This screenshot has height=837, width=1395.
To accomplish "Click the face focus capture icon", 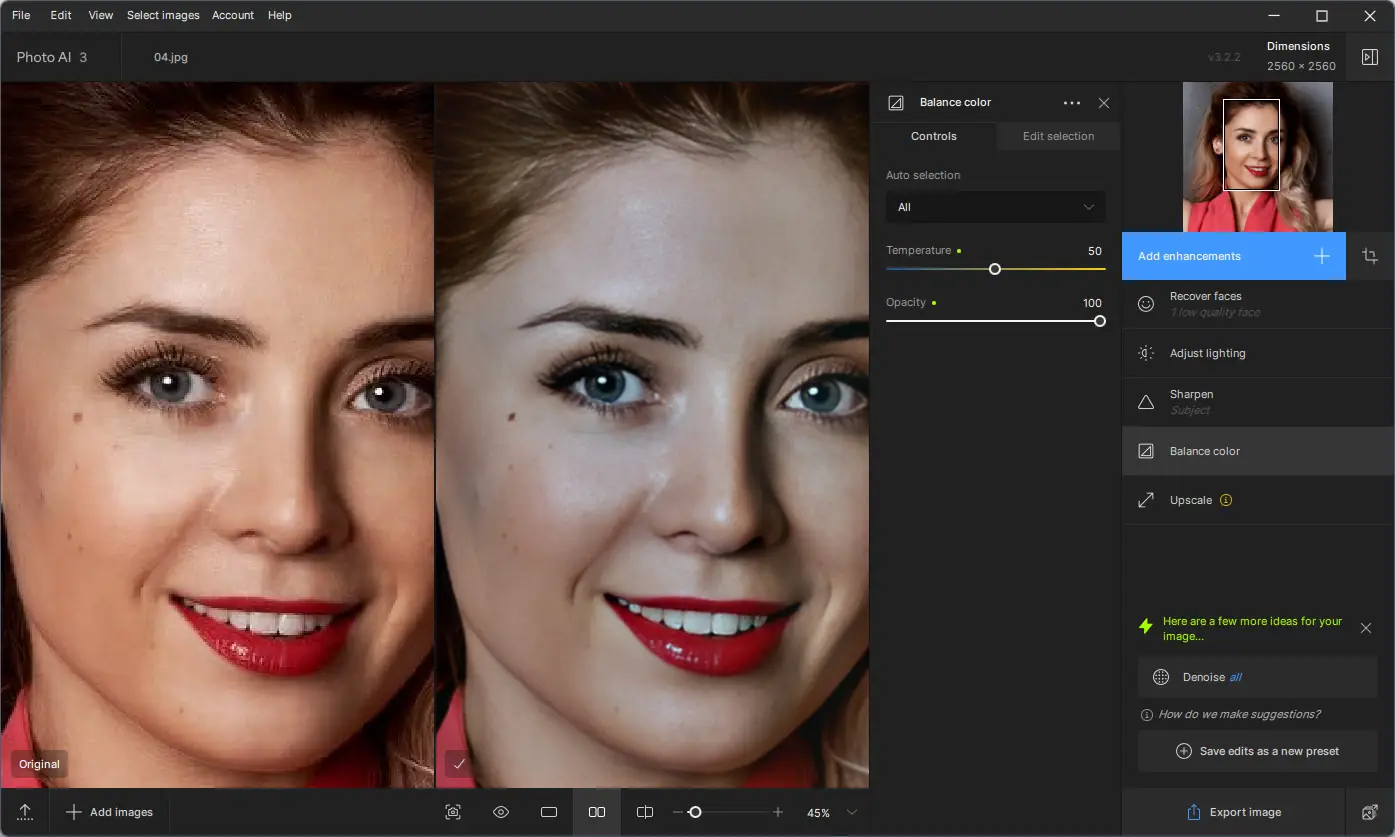I will click(453, 812).
